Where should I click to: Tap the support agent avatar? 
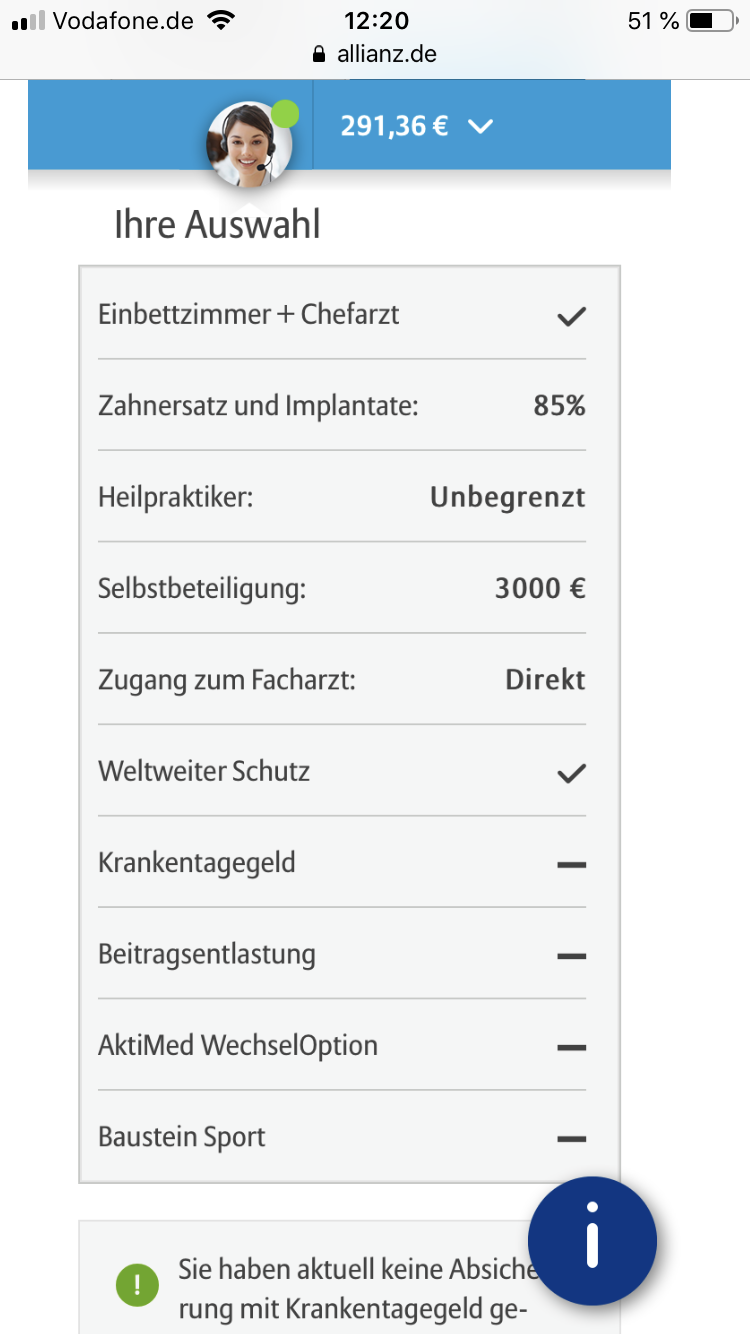248,145
